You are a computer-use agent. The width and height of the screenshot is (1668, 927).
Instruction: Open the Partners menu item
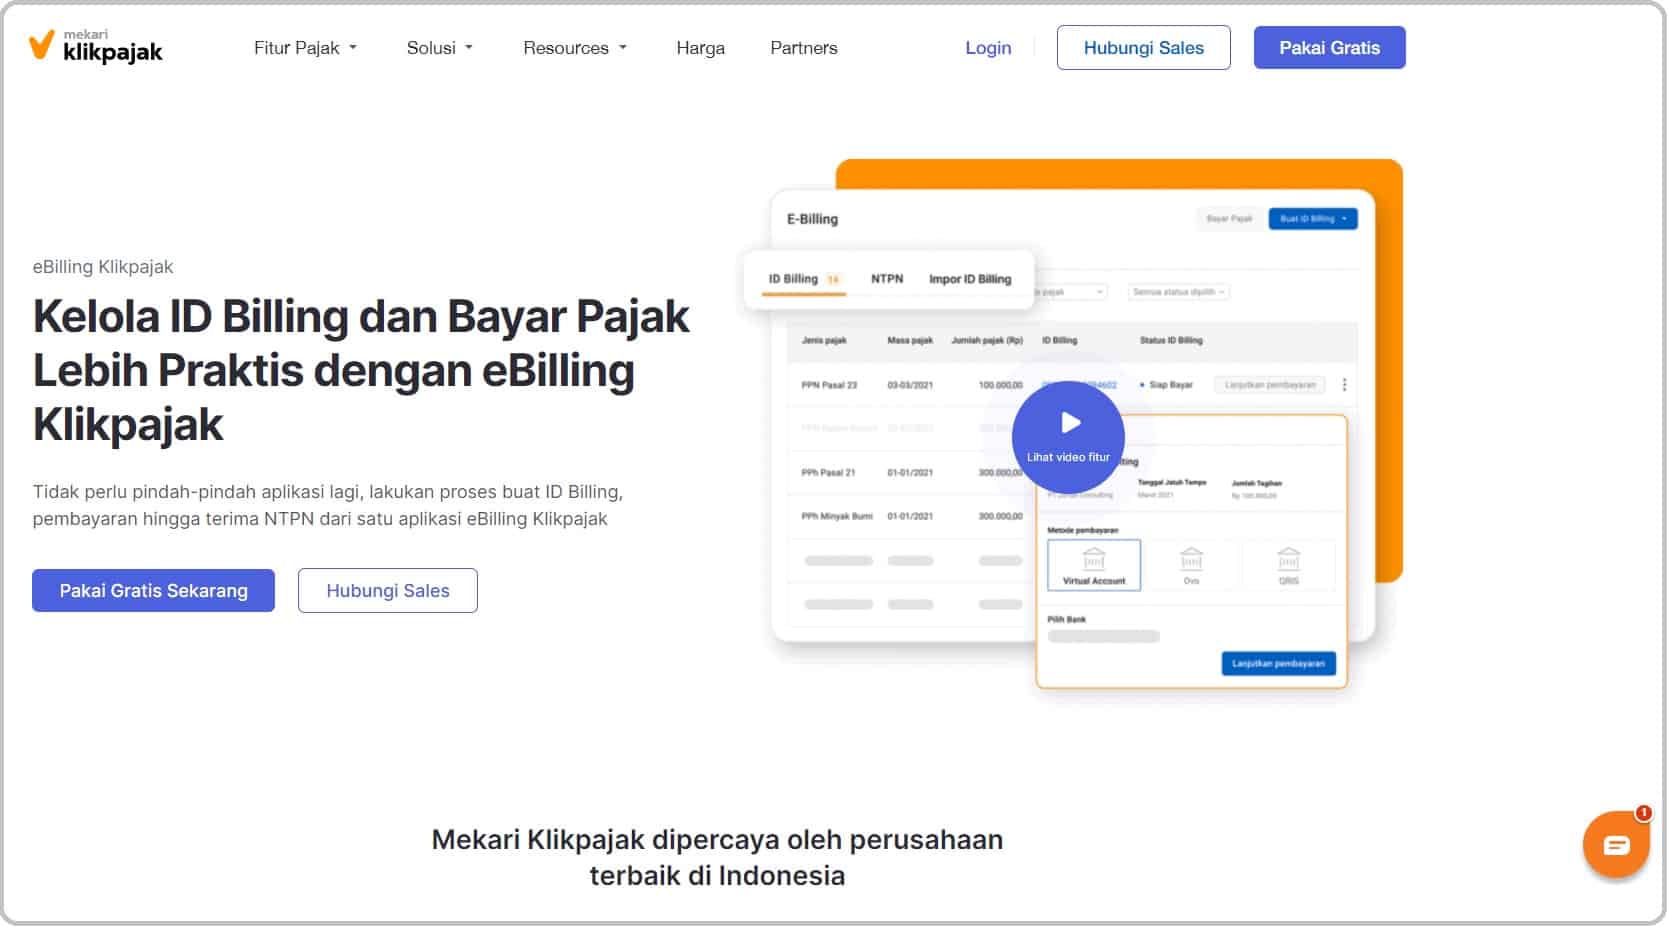point(804,48)
